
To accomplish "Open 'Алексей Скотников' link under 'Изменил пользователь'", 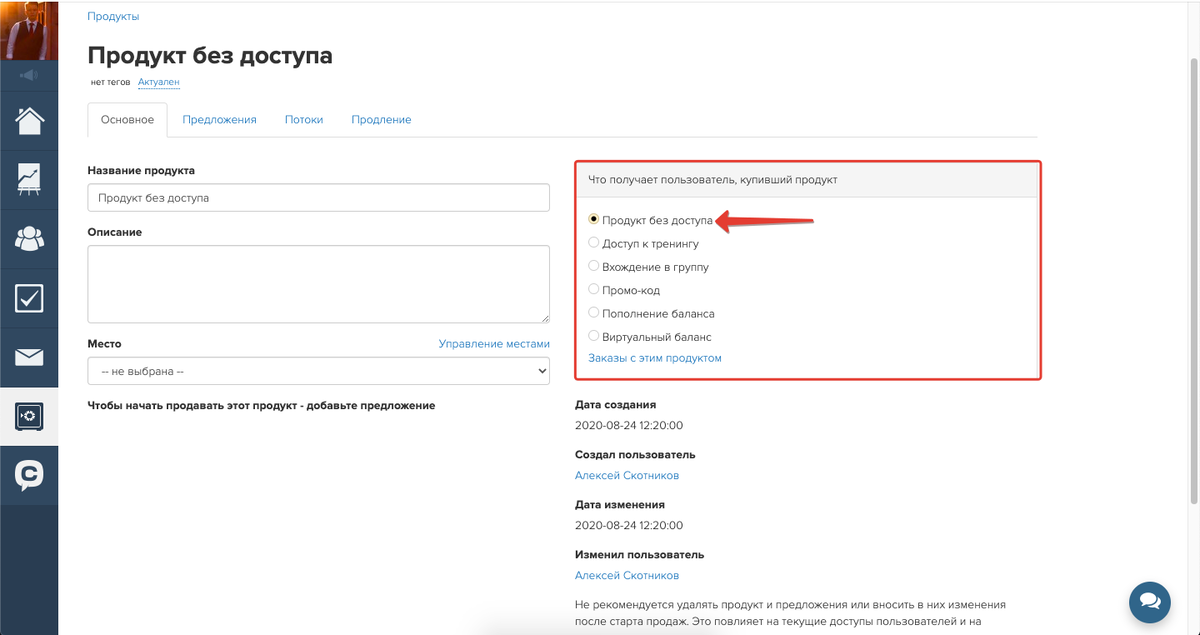I will pos(627,575).
